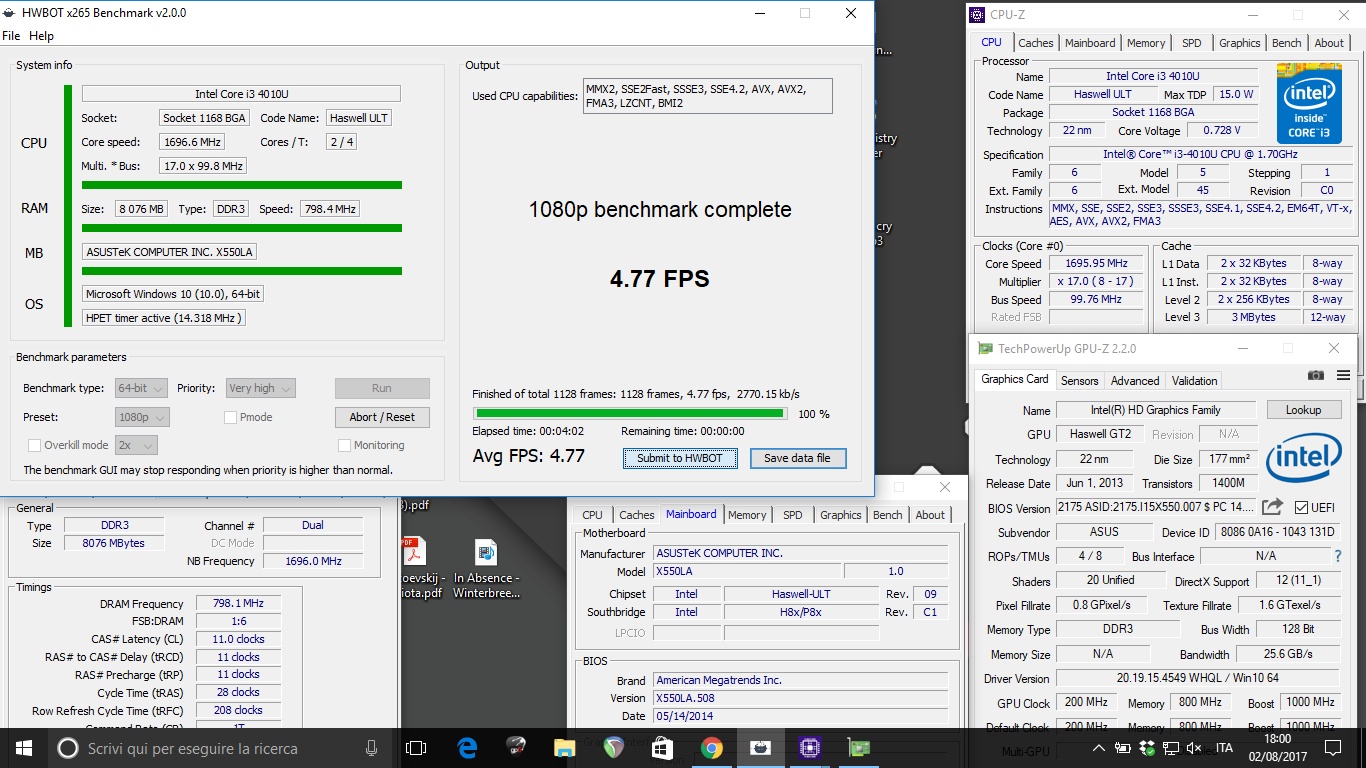Click the Abort / Reset button
This screenshot has width=1366, height=768.
point(382,417)
